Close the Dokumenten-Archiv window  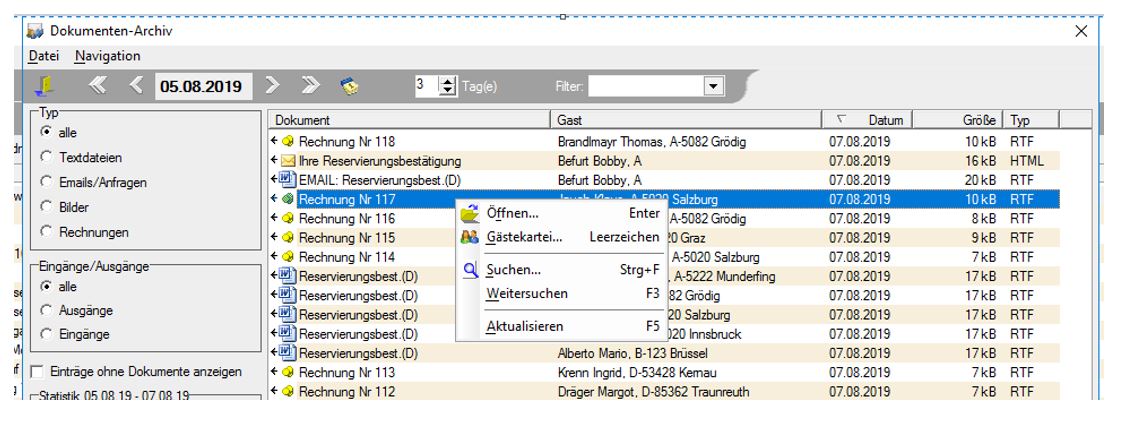[x=1081, y=31]
